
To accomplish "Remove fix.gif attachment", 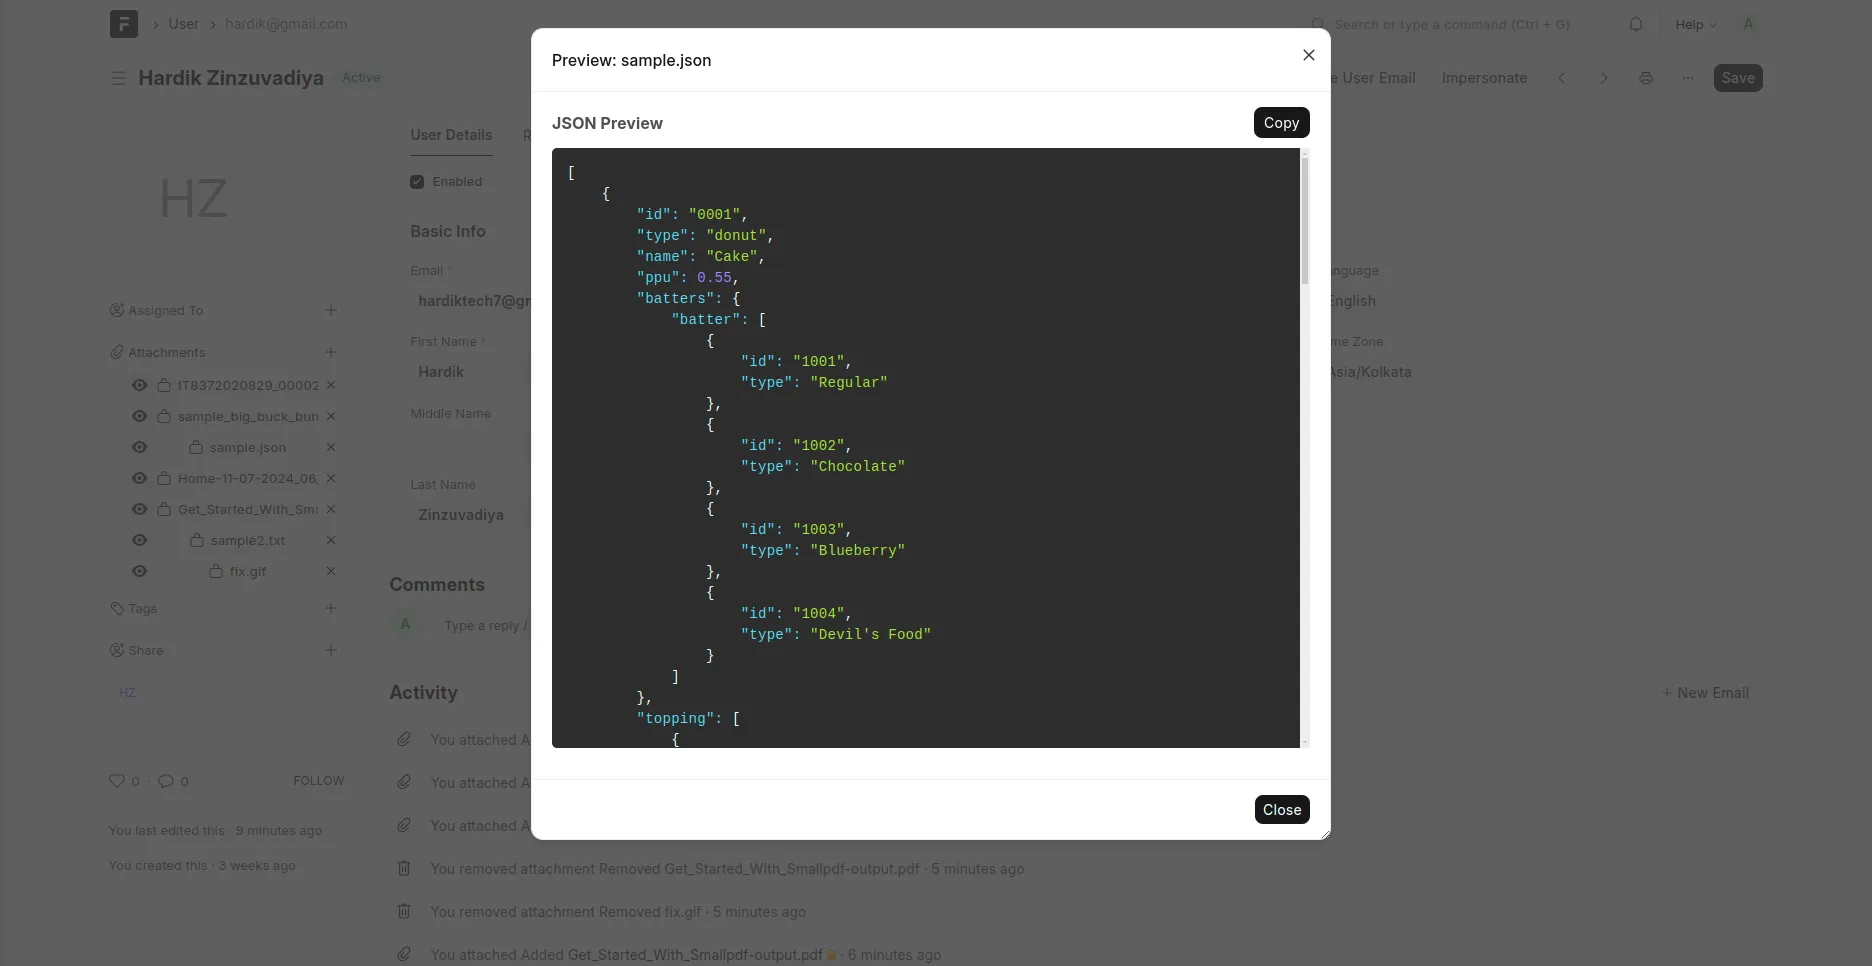I will pyautogui.click(x=331, y=571).
